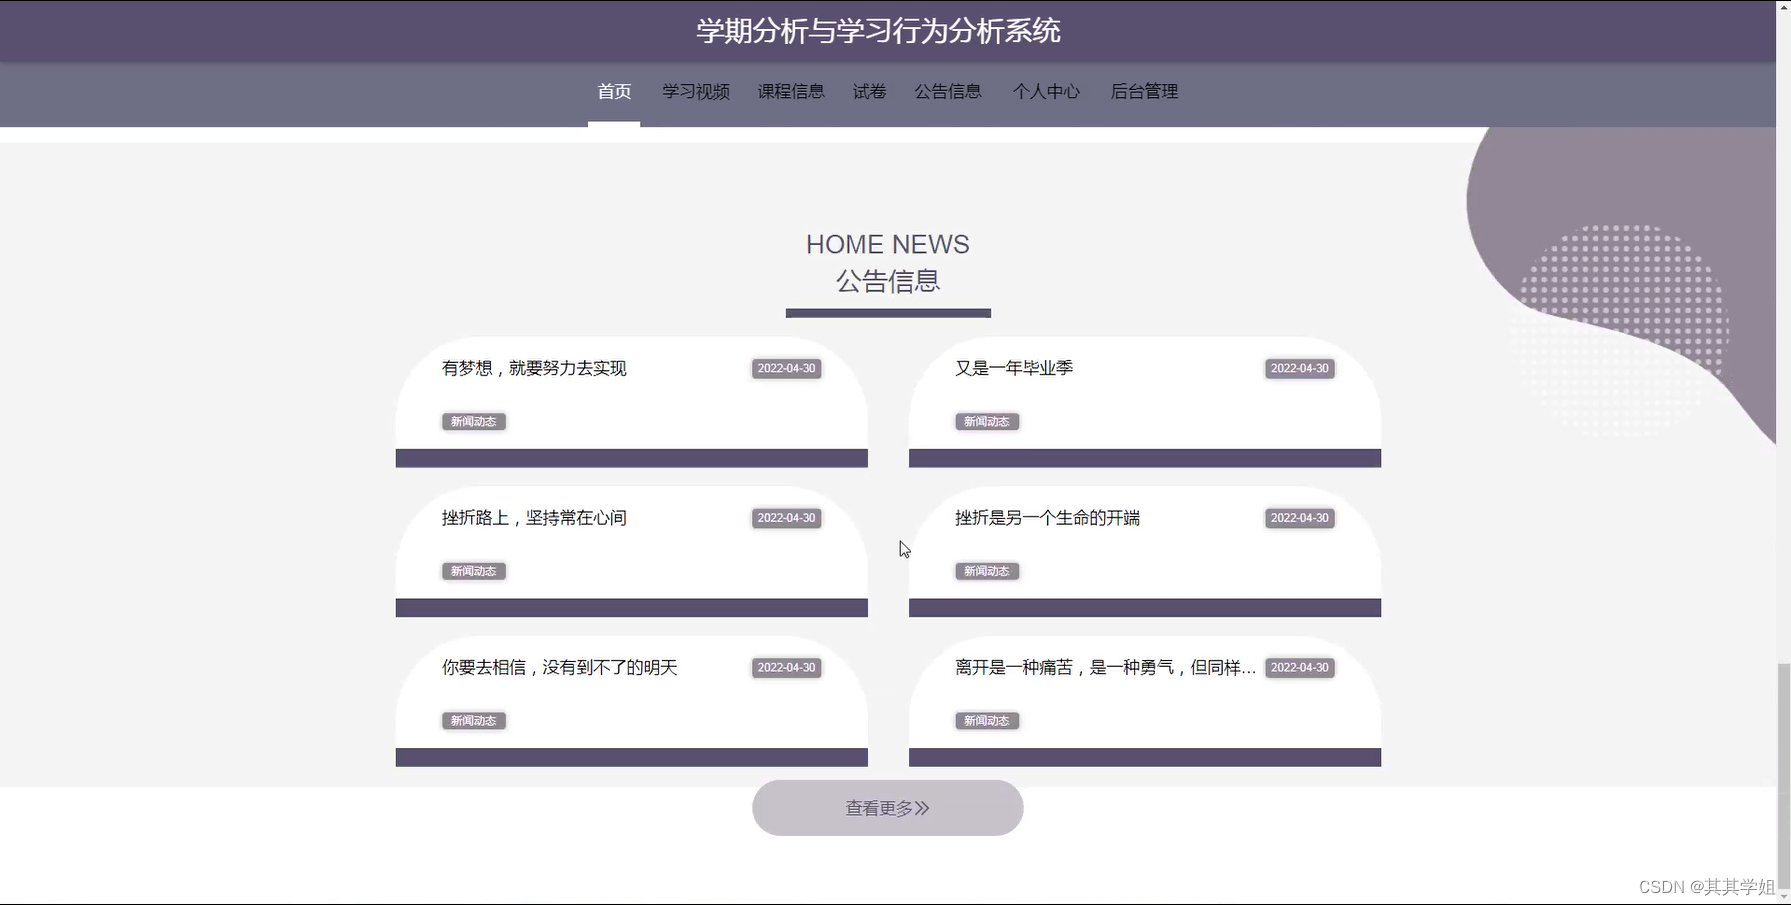Open the 又是一年毕业季 announcement
Screen dimensions: 1791x905
point(1018,368)
